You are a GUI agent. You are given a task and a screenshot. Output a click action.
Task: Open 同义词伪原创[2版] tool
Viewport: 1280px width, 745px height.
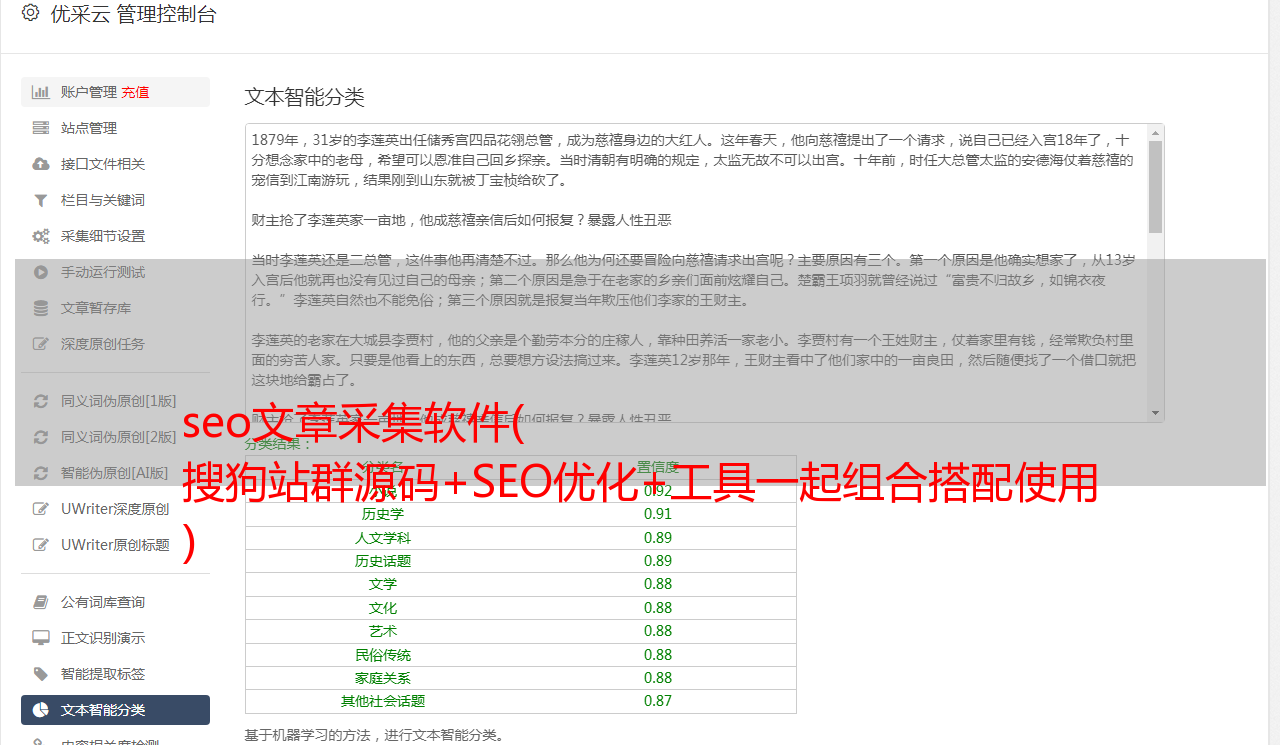pyautogui.click(x=115, y=437)
